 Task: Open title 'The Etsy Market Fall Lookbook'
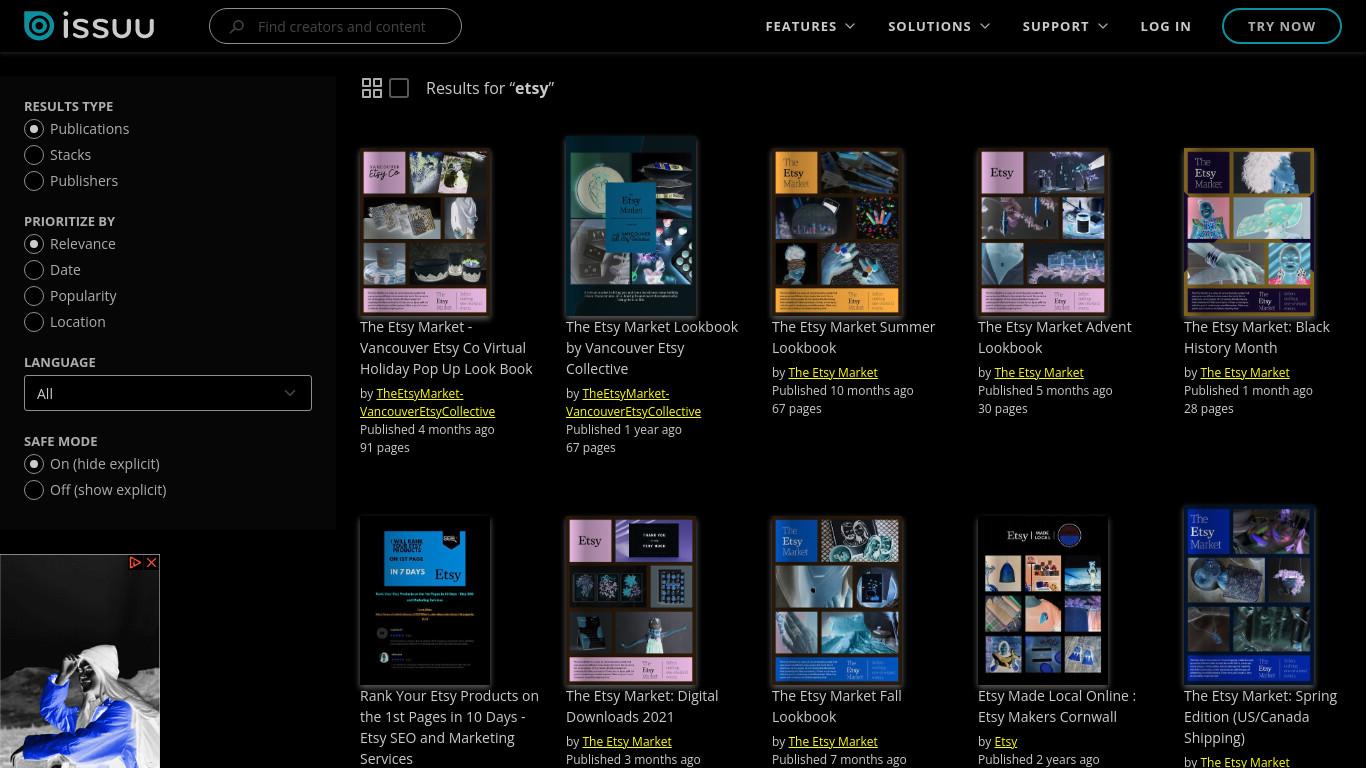click(x=836, y=706)
